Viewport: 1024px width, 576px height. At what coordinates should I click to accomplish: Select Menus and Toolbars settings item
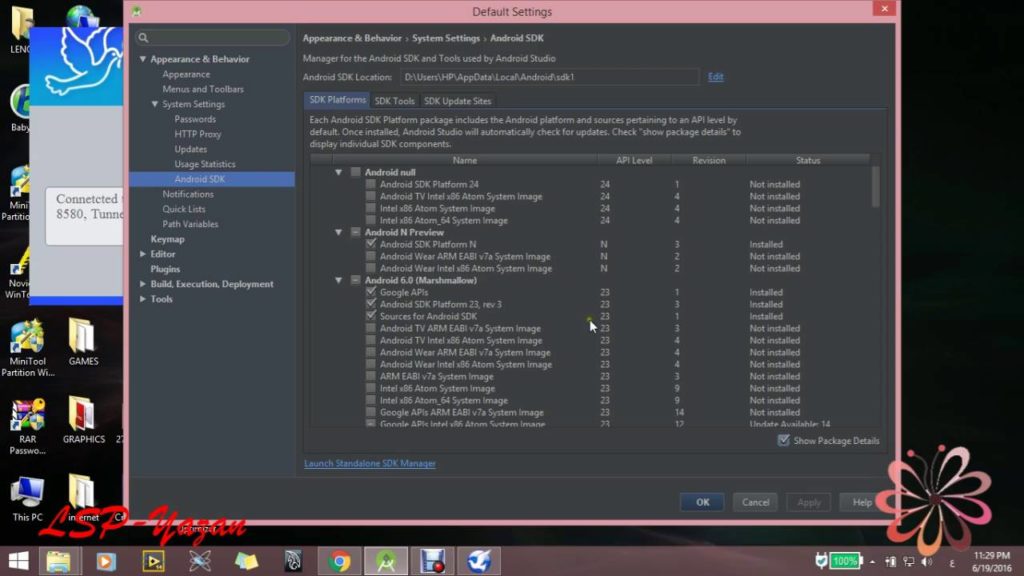[x=203, y=89]
